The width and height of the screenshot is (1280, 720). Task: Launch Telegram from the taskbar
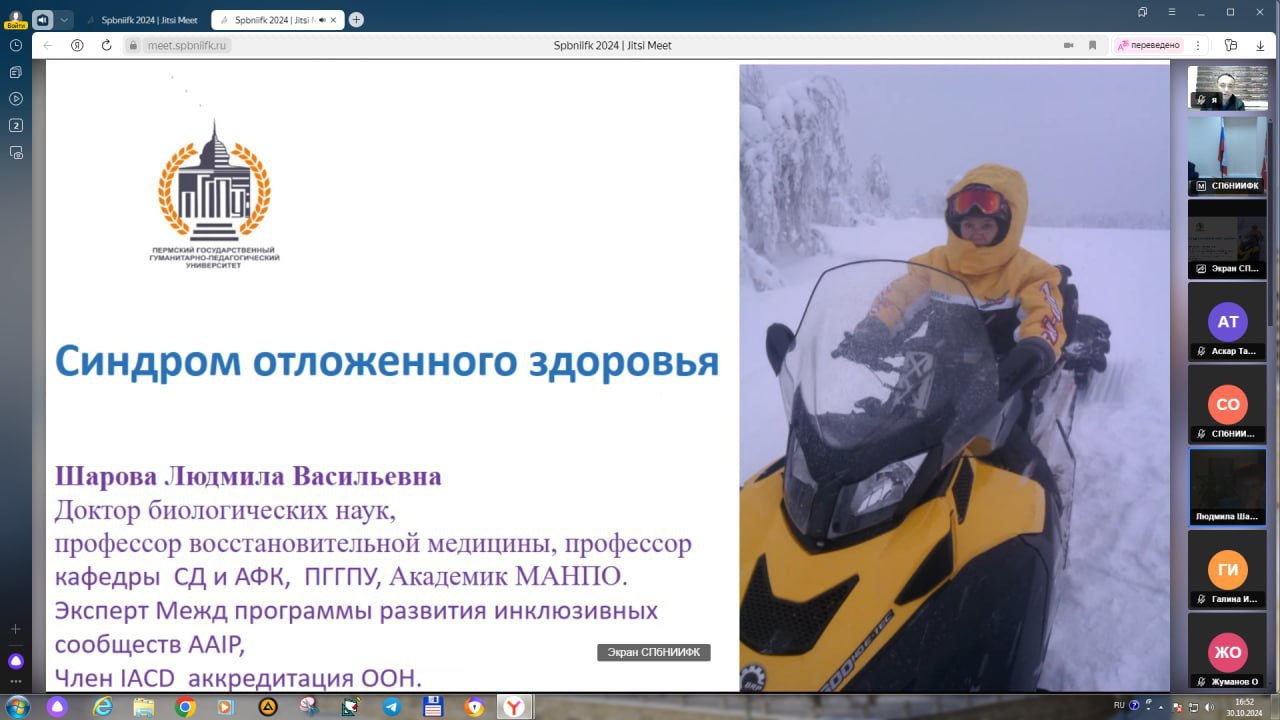[392, 707]
